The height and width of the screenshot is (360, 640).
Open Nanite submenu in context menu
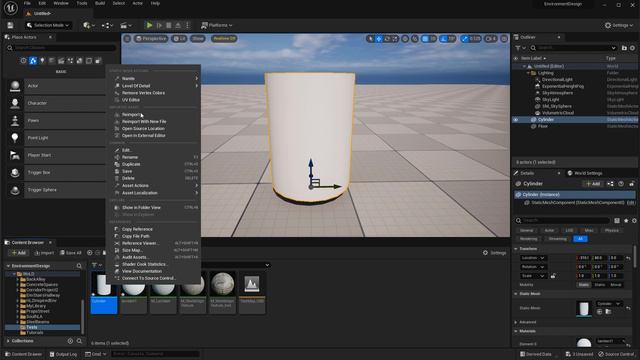pyautogui.click(x=154, y=78)
